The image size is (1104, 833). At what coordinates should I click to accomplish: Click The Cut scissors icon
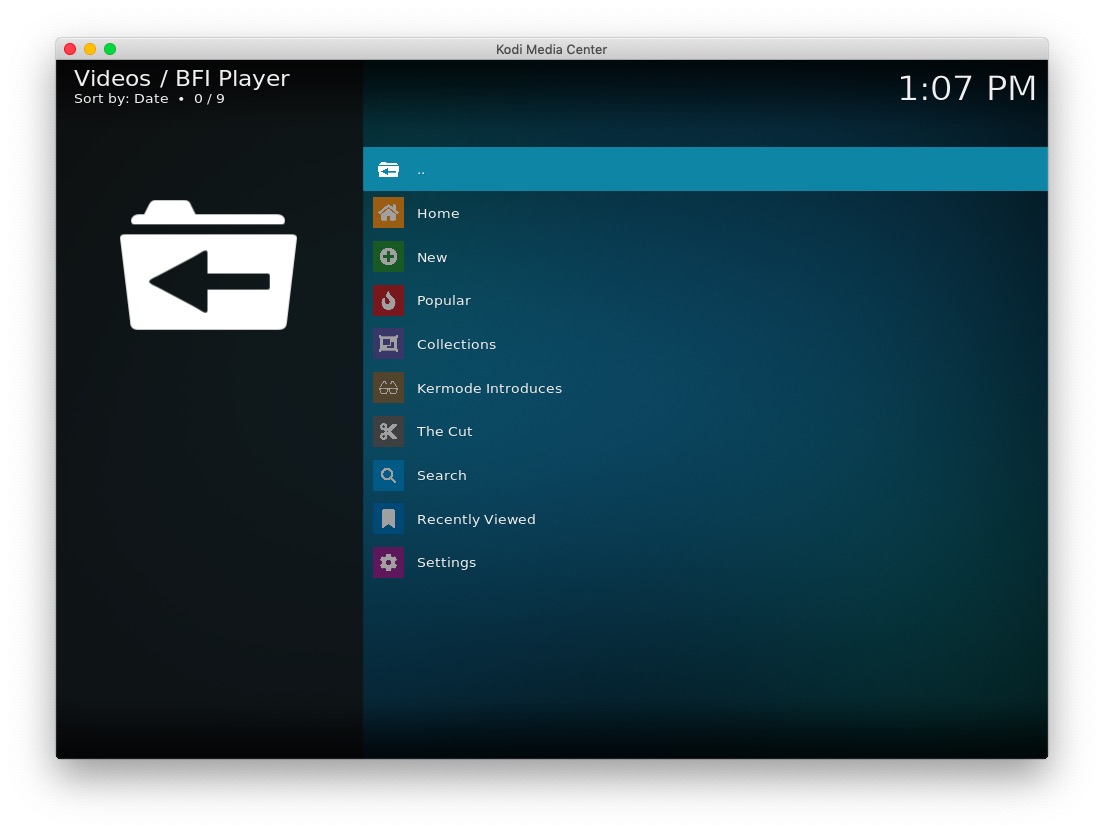[x=388, y=431]
